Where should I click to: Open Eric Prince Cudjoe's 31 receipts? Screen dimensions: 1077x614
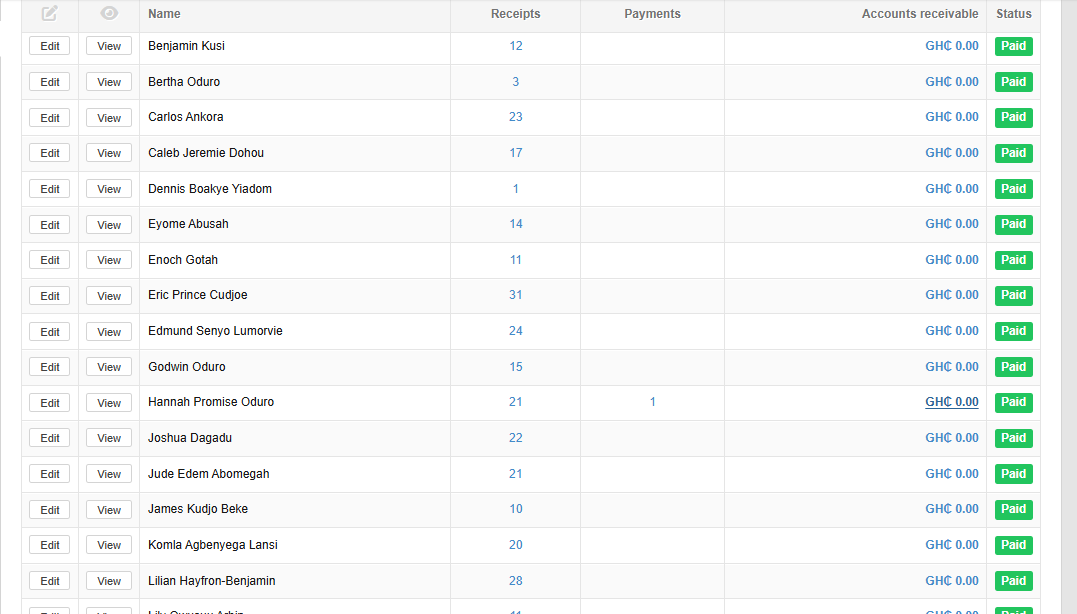pos(516,295)
